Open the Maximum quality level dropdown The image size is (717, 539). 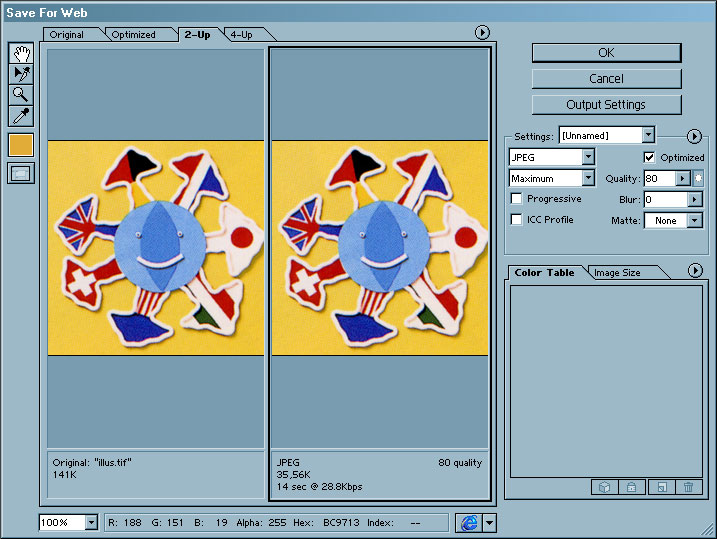pos(588,178)
